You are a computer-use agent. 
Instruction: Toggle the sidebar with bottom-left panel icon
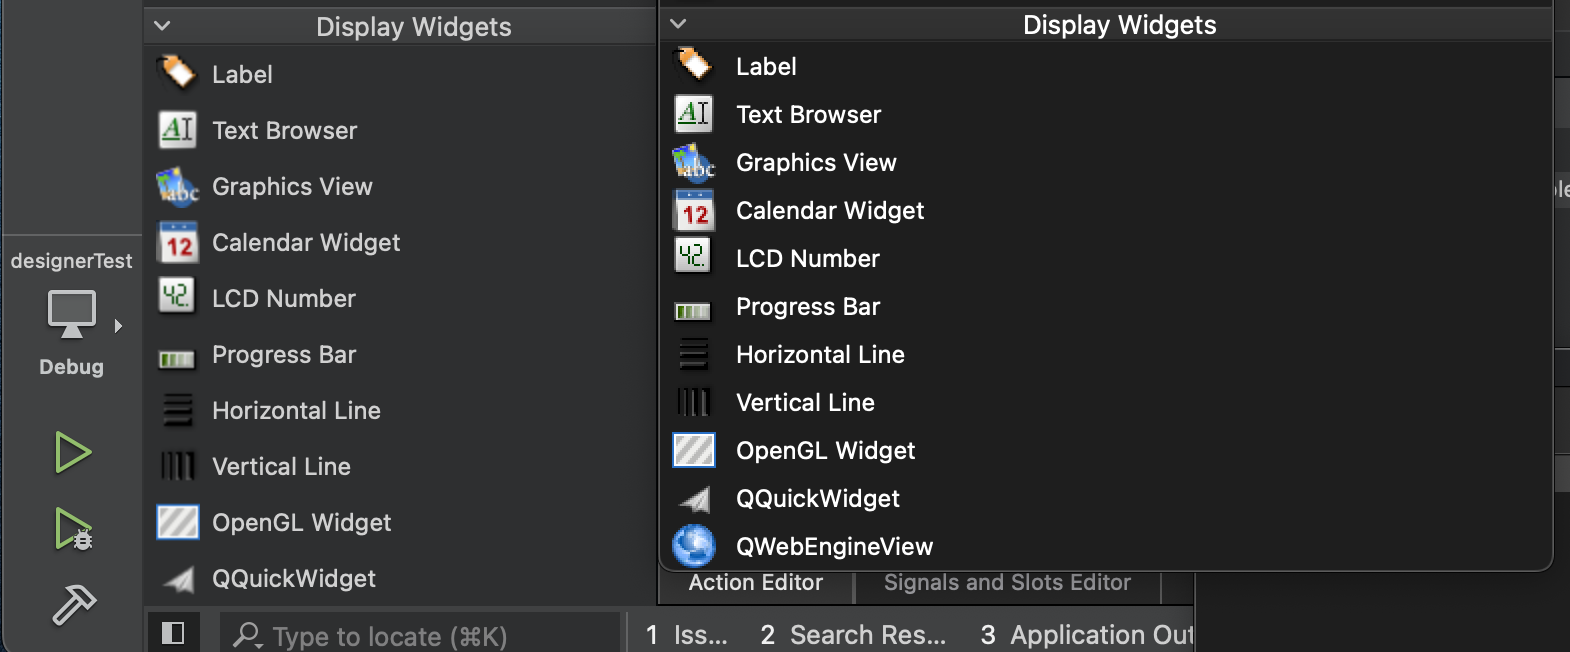point(173,633)
